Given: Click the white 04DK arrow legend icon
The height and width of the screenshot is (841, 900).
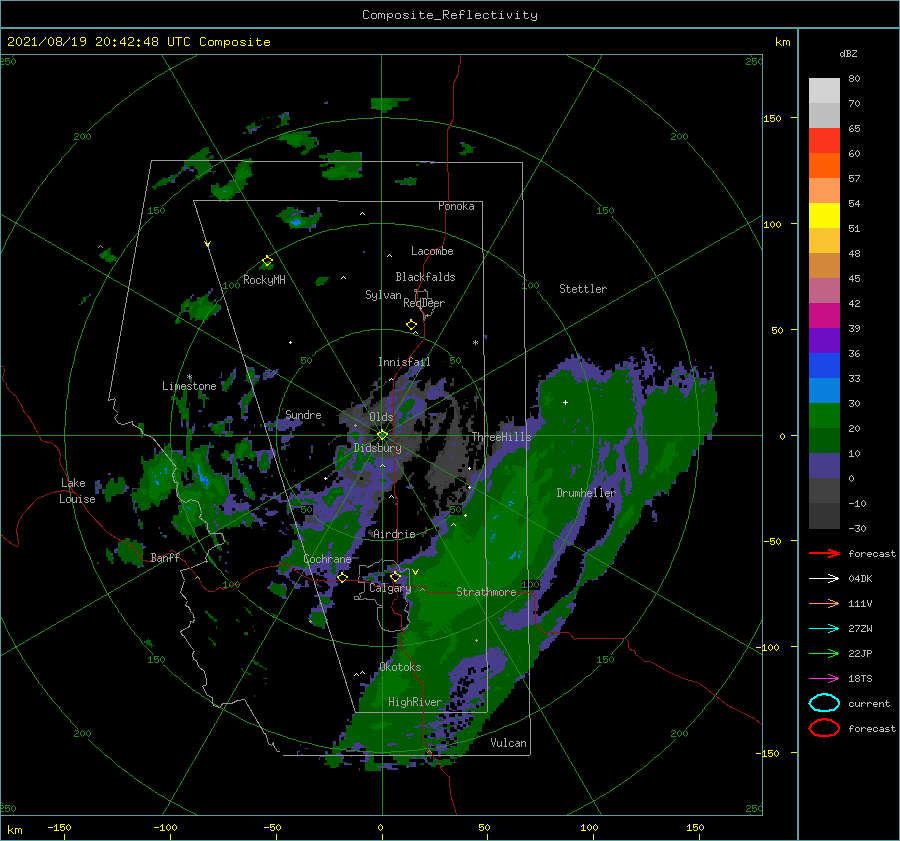Looking at the screenshot, I should tap(824, 578).
